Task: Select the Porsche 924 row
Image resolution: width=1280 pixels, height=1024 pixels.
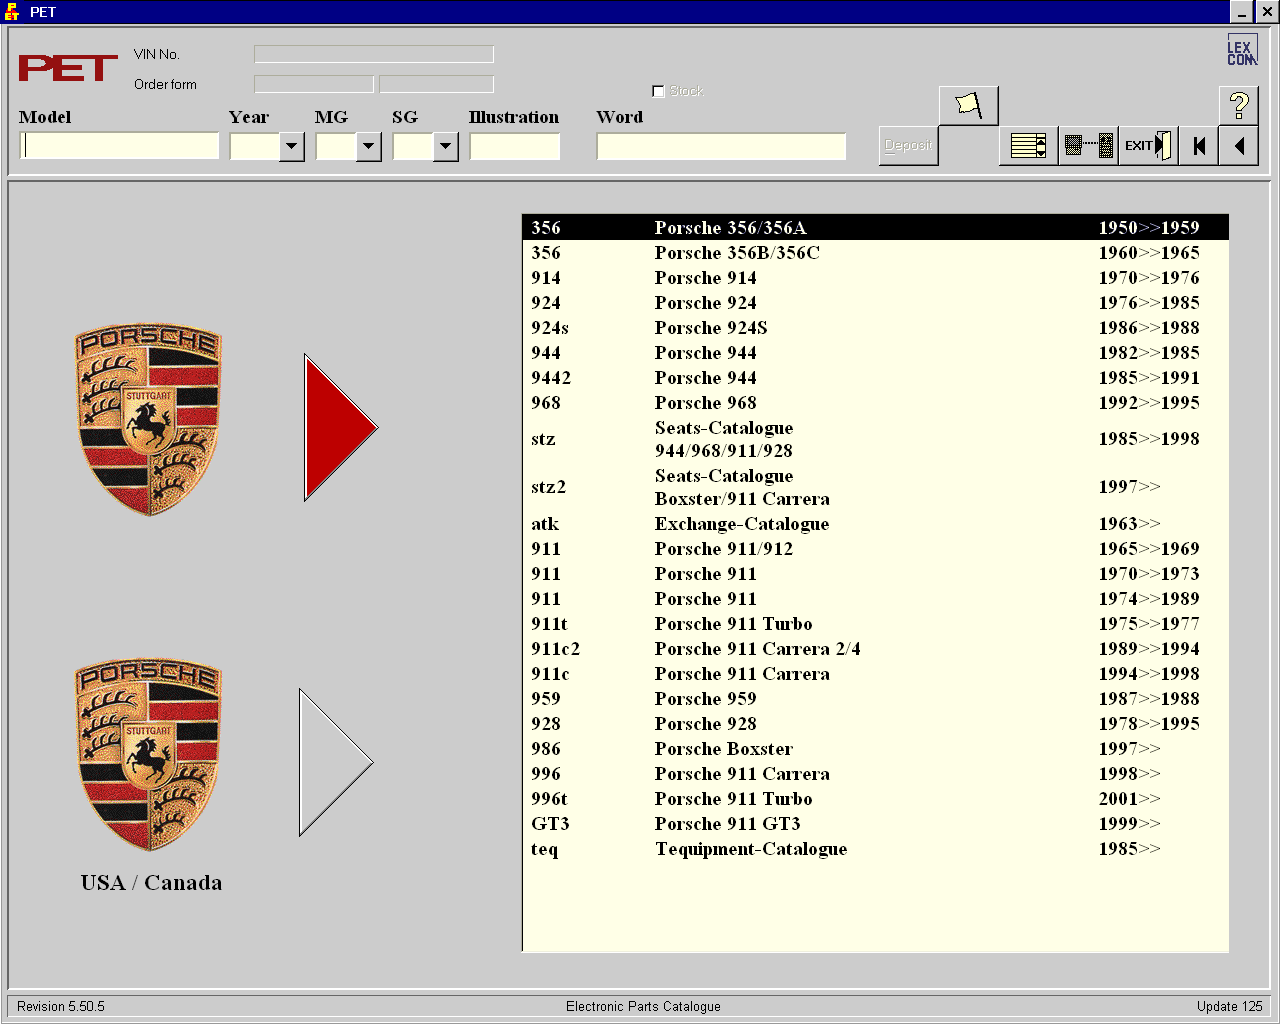Action: tap(875, 303)
